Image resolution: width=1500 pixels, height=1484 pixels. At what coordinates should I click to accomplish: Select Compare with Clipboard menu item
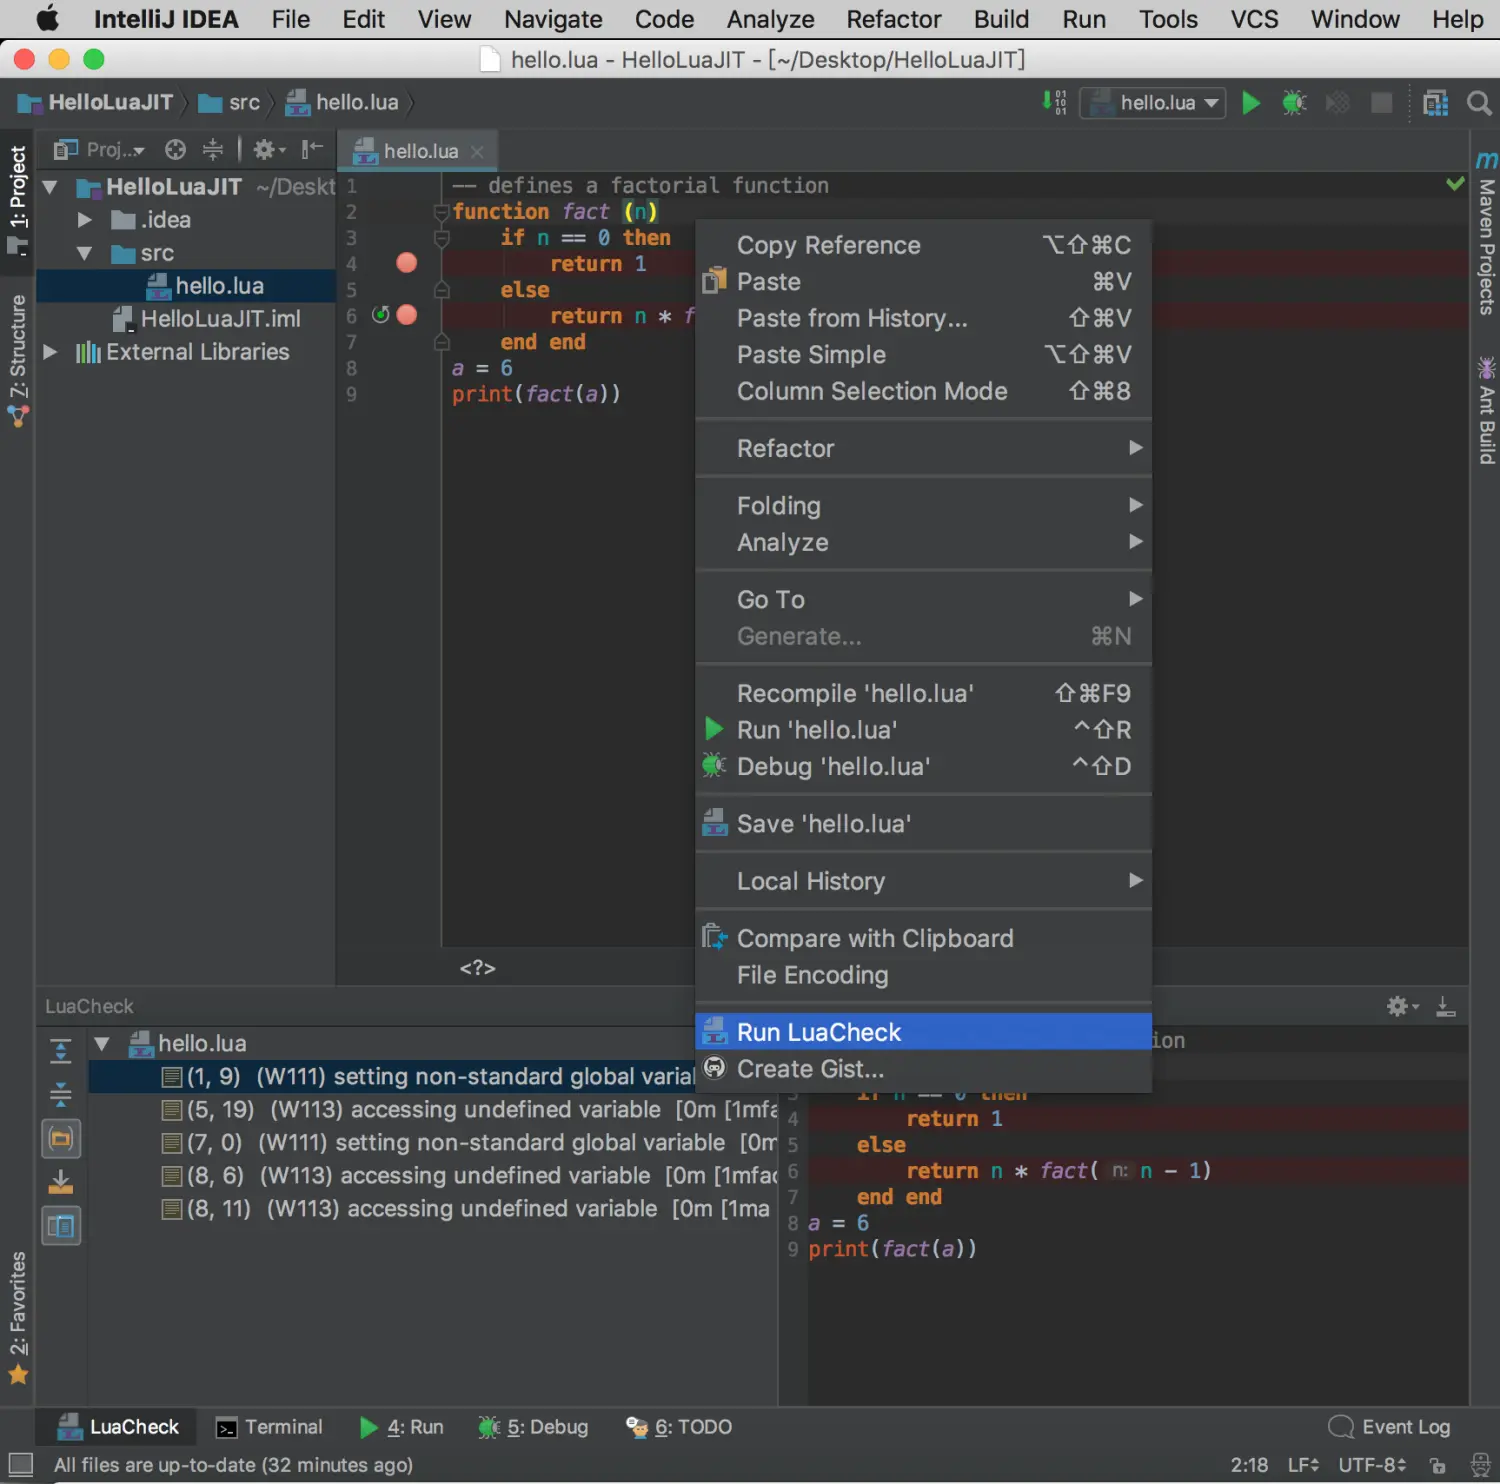tap(923, 938)
